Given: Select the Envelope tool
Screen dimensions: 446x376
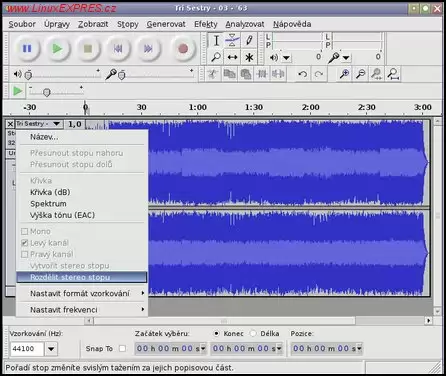Looking at the screenshot, I should 232,41.
